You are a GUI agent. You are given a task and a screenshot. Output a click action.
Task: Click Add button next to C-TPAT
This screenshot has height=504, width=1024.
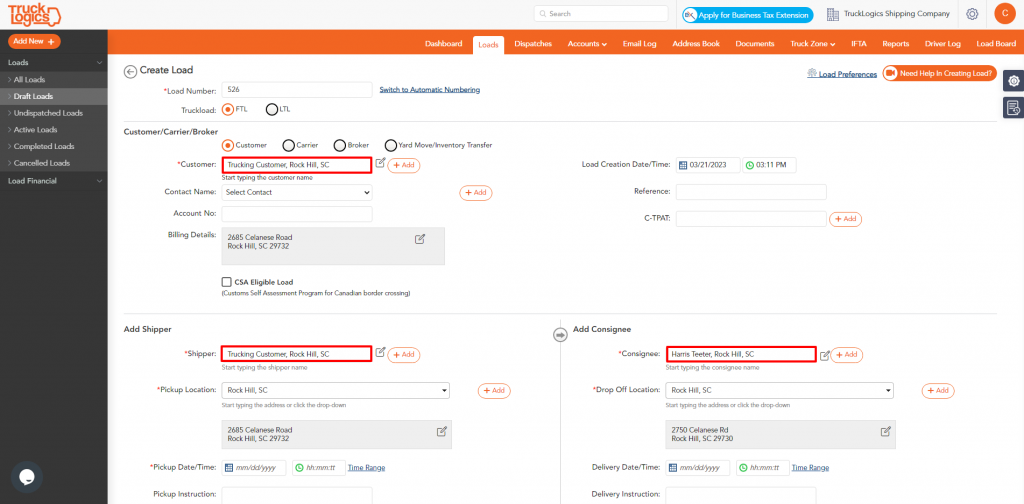(x=845, y=219)
